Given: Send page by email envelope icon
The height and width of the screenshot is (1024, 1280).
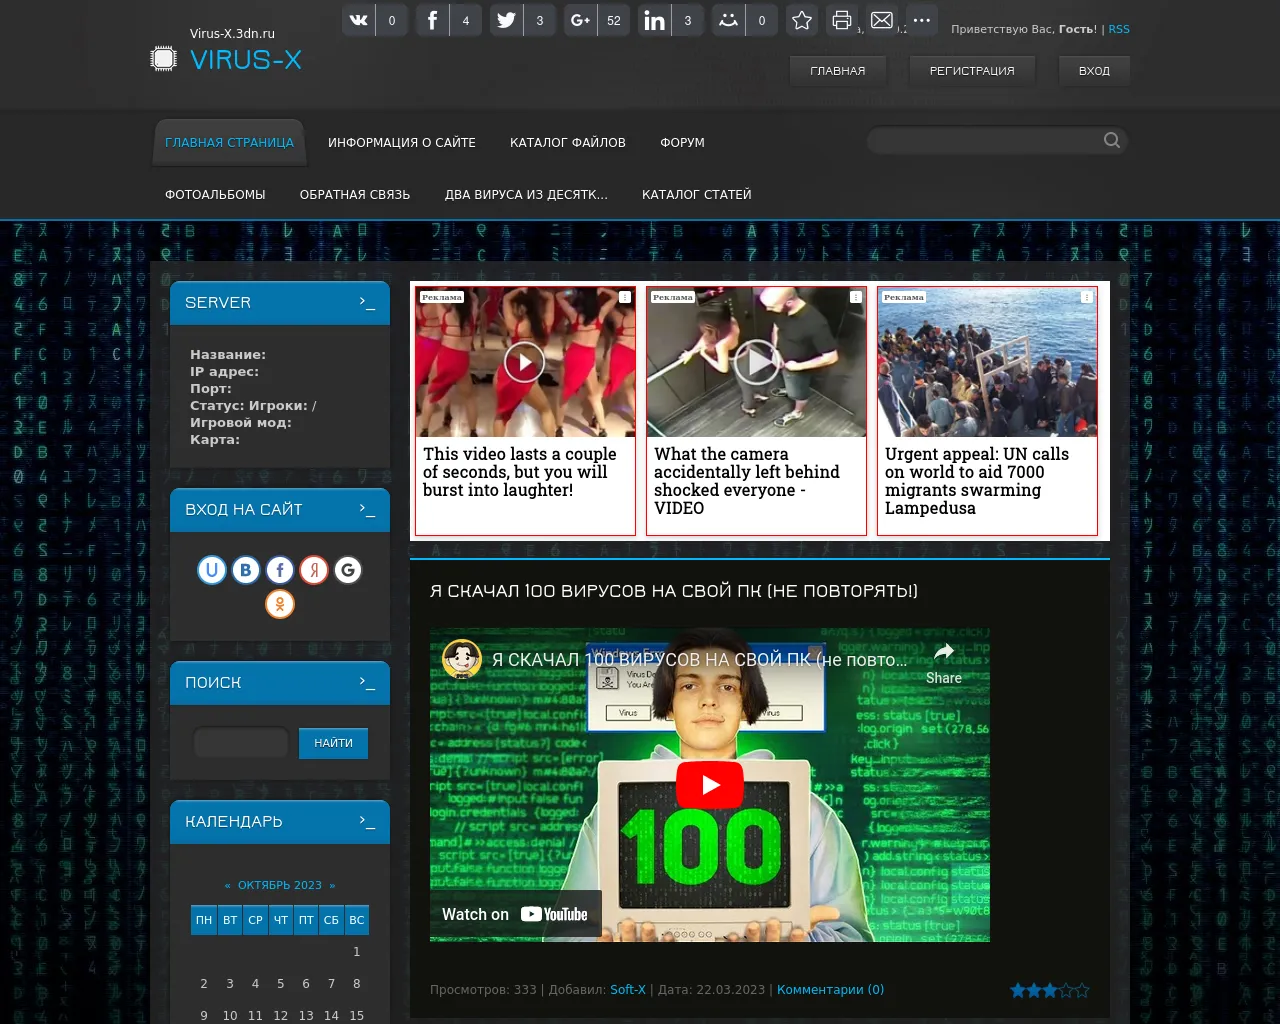Looking at the screenshot, I should point(882,20).
